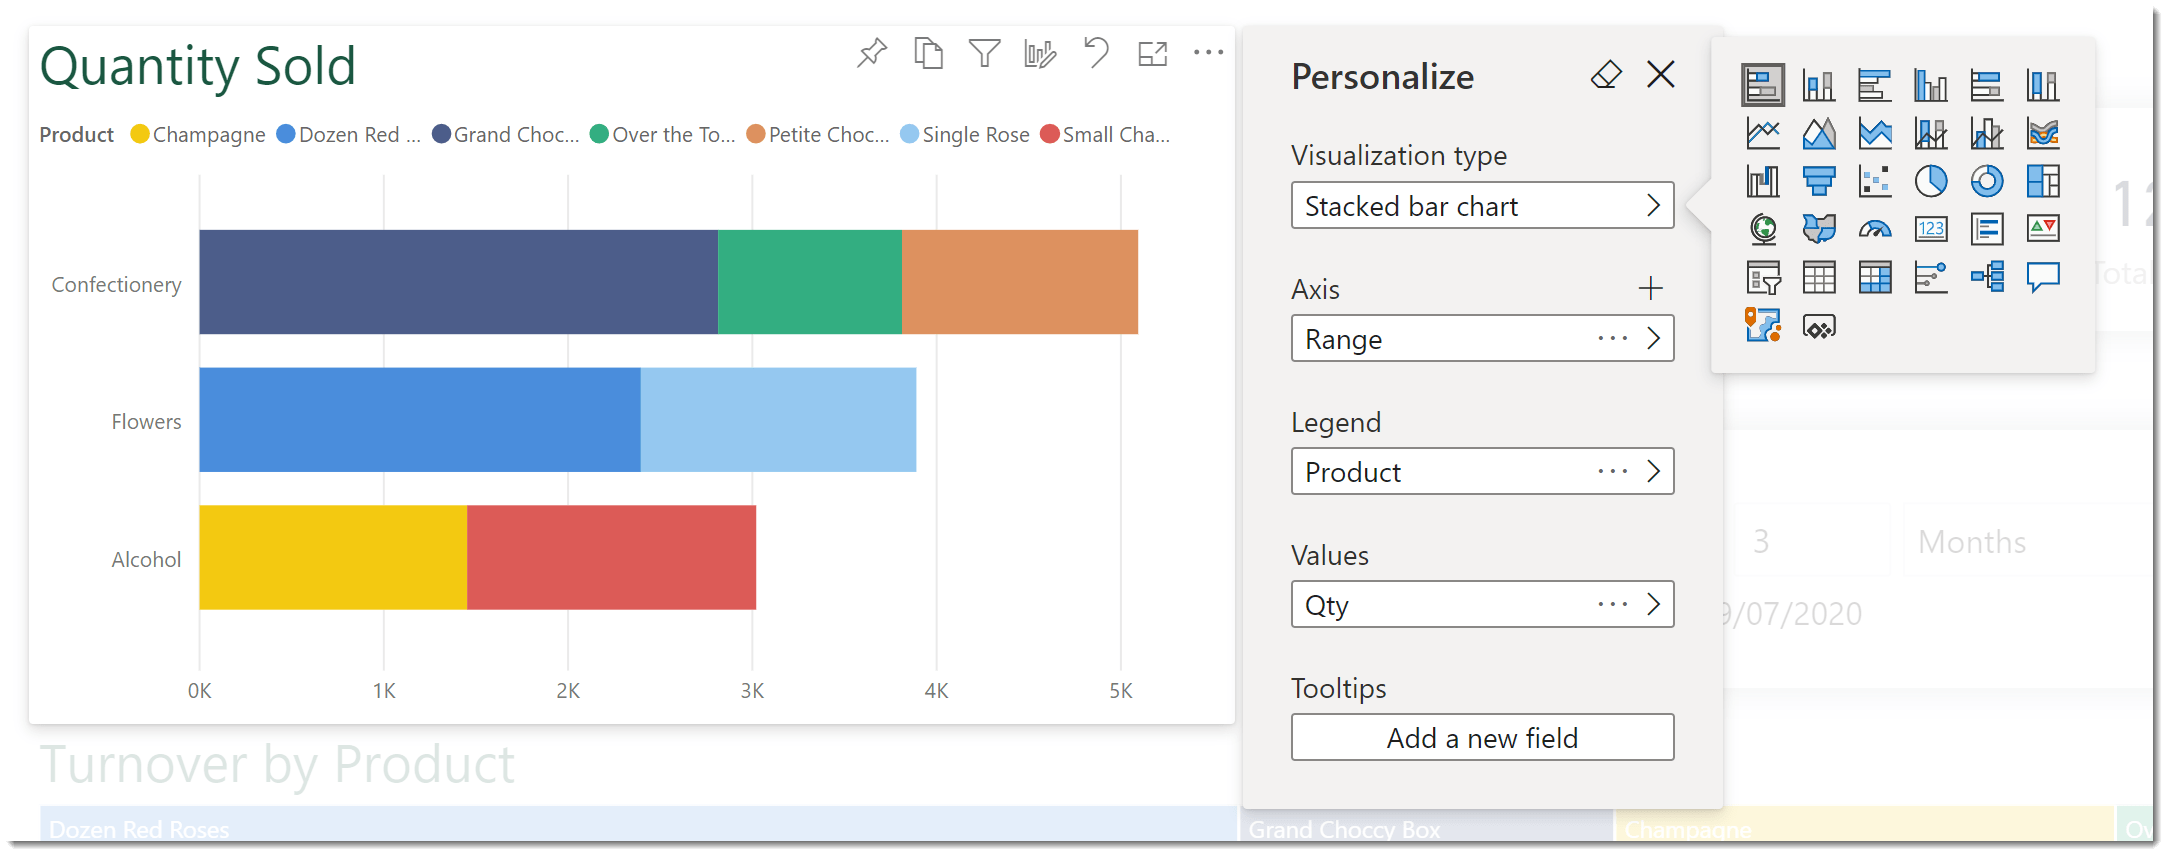The height and width of the screenshot is (856, 2168).
Task: Expand the Product legend field chevron
Action: pos(1653,471)
